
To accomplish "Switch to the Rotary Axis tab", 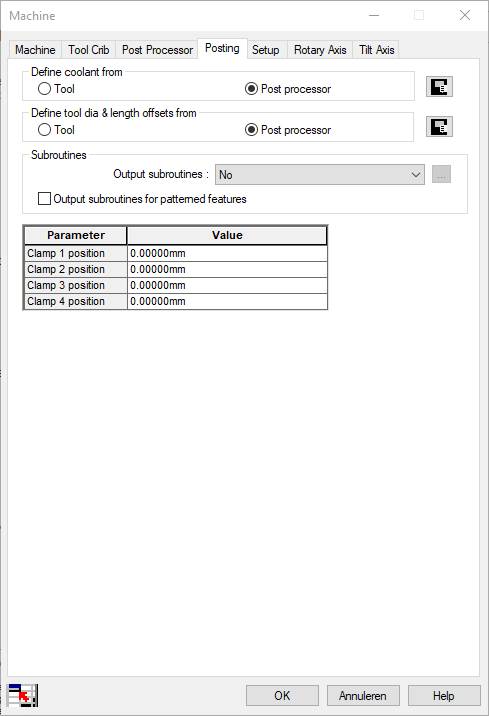I will point(320,50).
